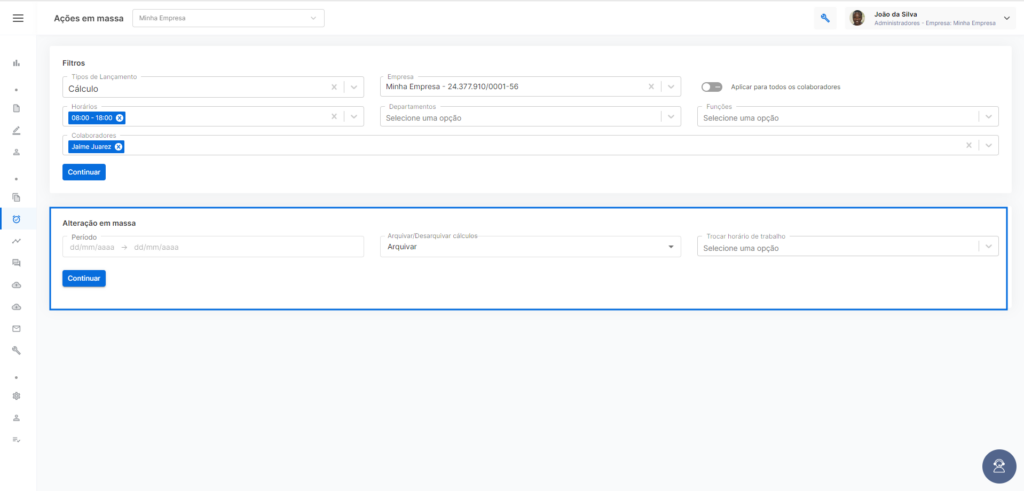Click the Ações em massa page title
1024x491 pixels.
pyautogui.click(x=88, y=18)
